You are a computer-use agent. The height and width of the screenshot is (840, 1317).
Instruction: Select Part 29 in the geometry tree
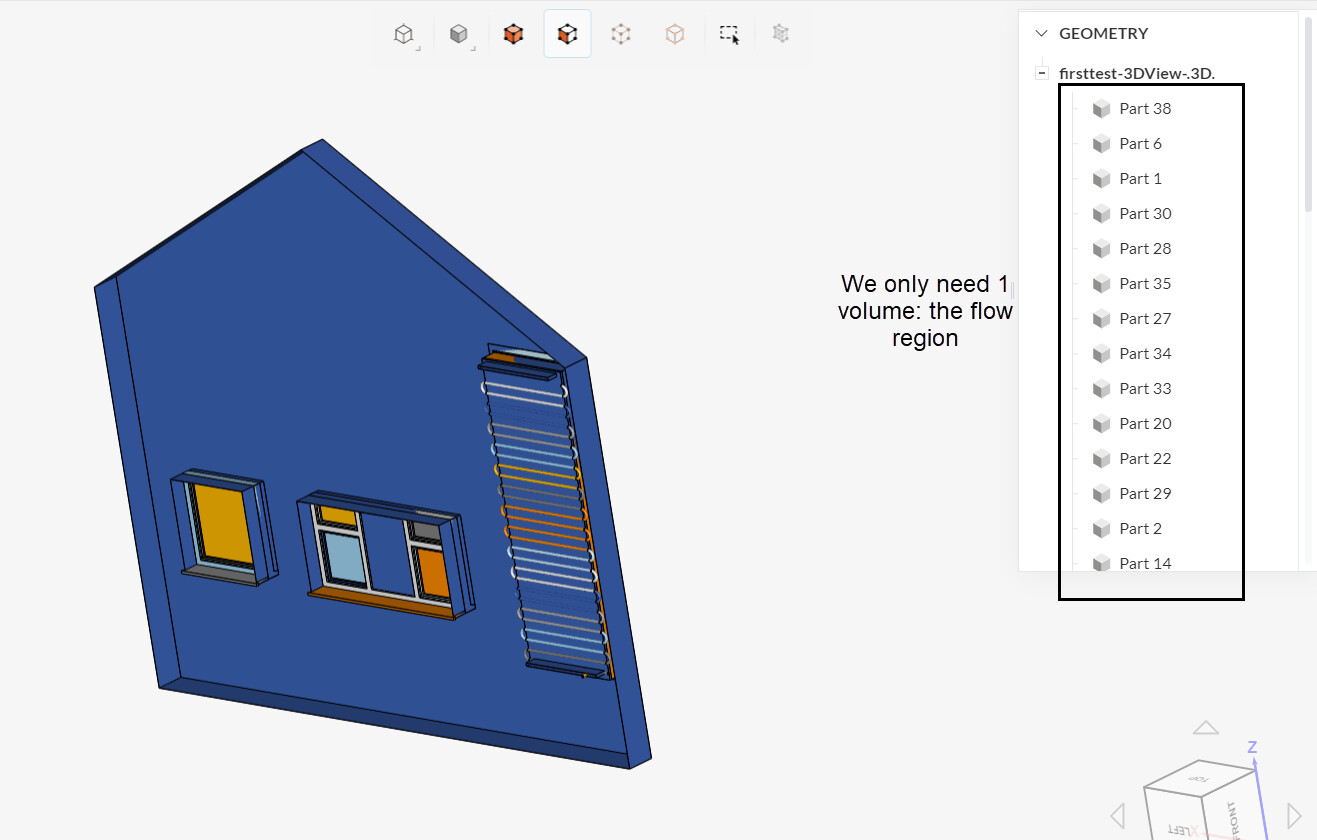click(x=1146, y=493)
